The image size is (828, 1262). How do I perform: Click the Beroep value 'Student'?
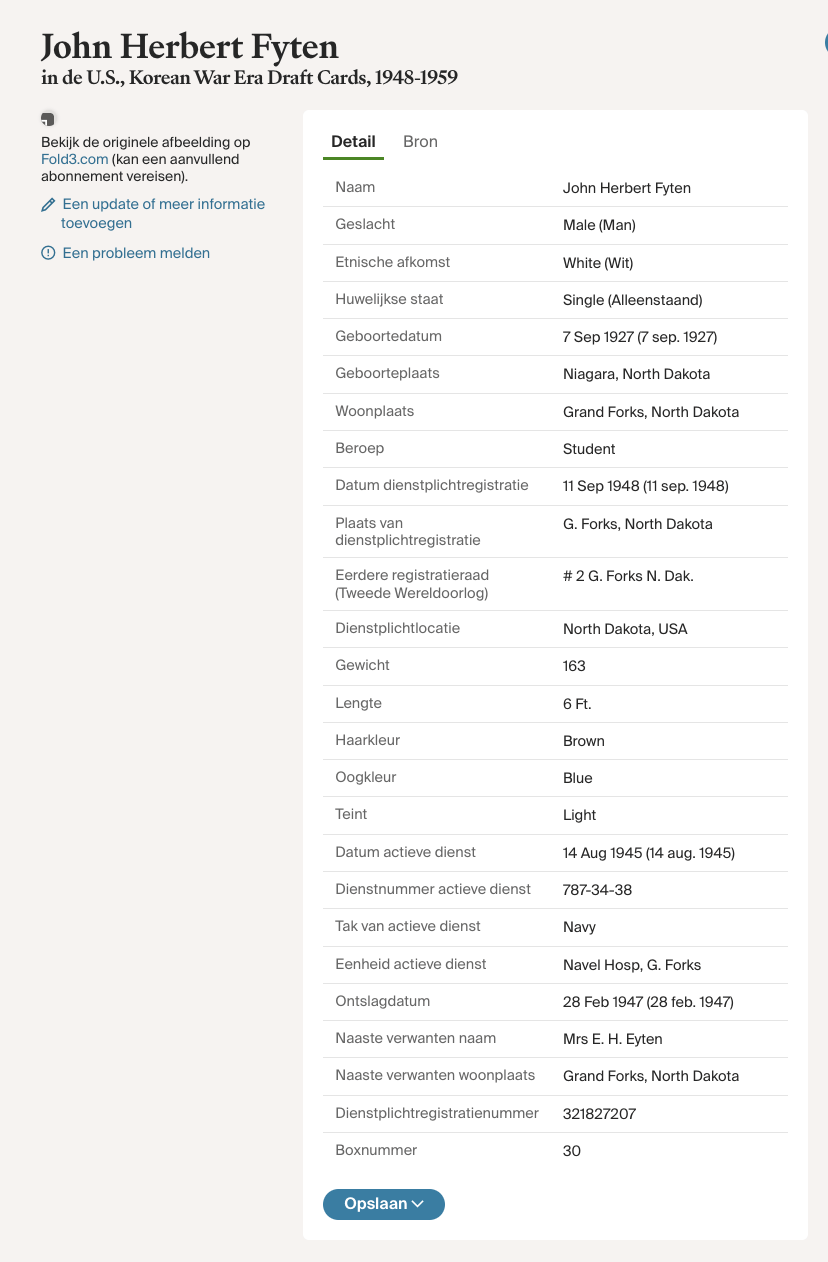pos(589,449)
